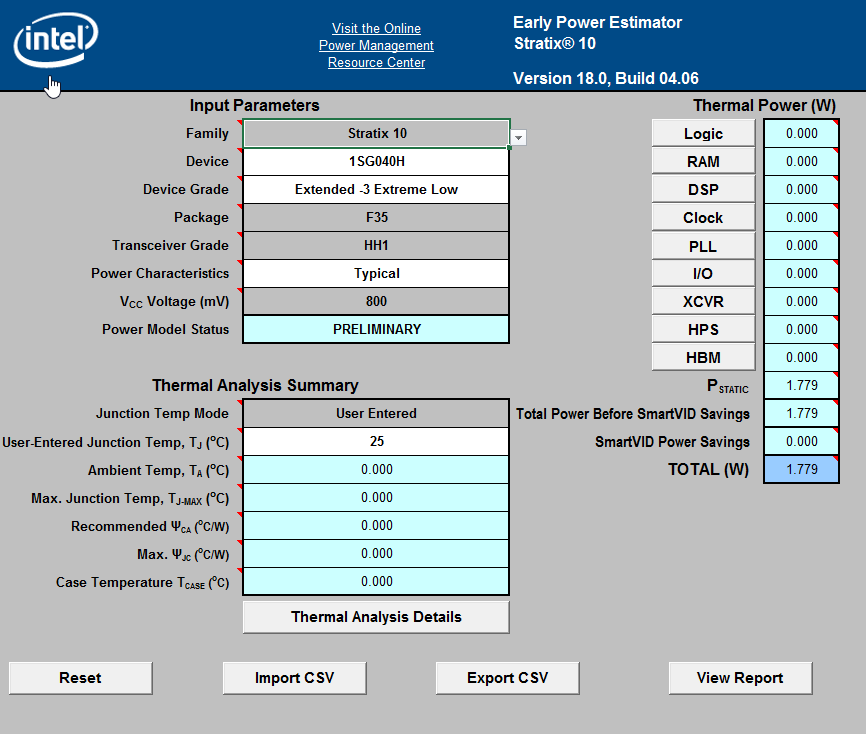Screen dimensions: 866x734
Task: Select the Clock thermal power value cell
Action: click(x=801, y=218)
